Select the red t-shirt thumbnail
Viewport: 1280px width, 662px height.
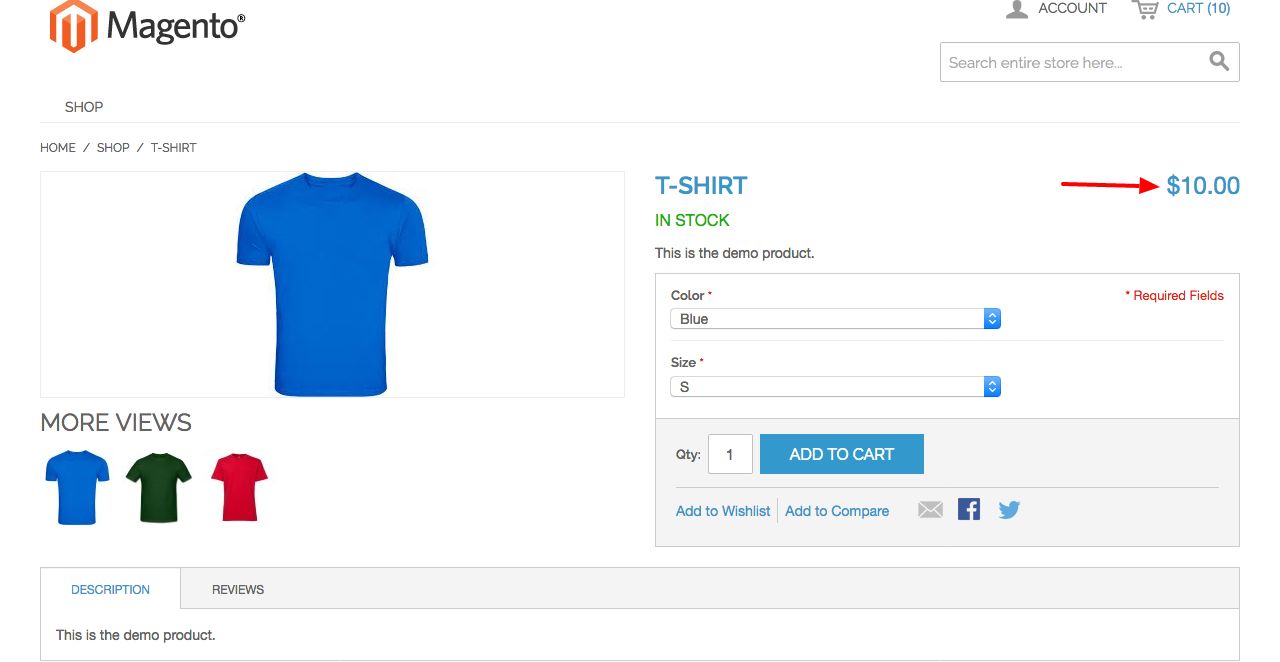pyautogui.click(x=240, y=487)
